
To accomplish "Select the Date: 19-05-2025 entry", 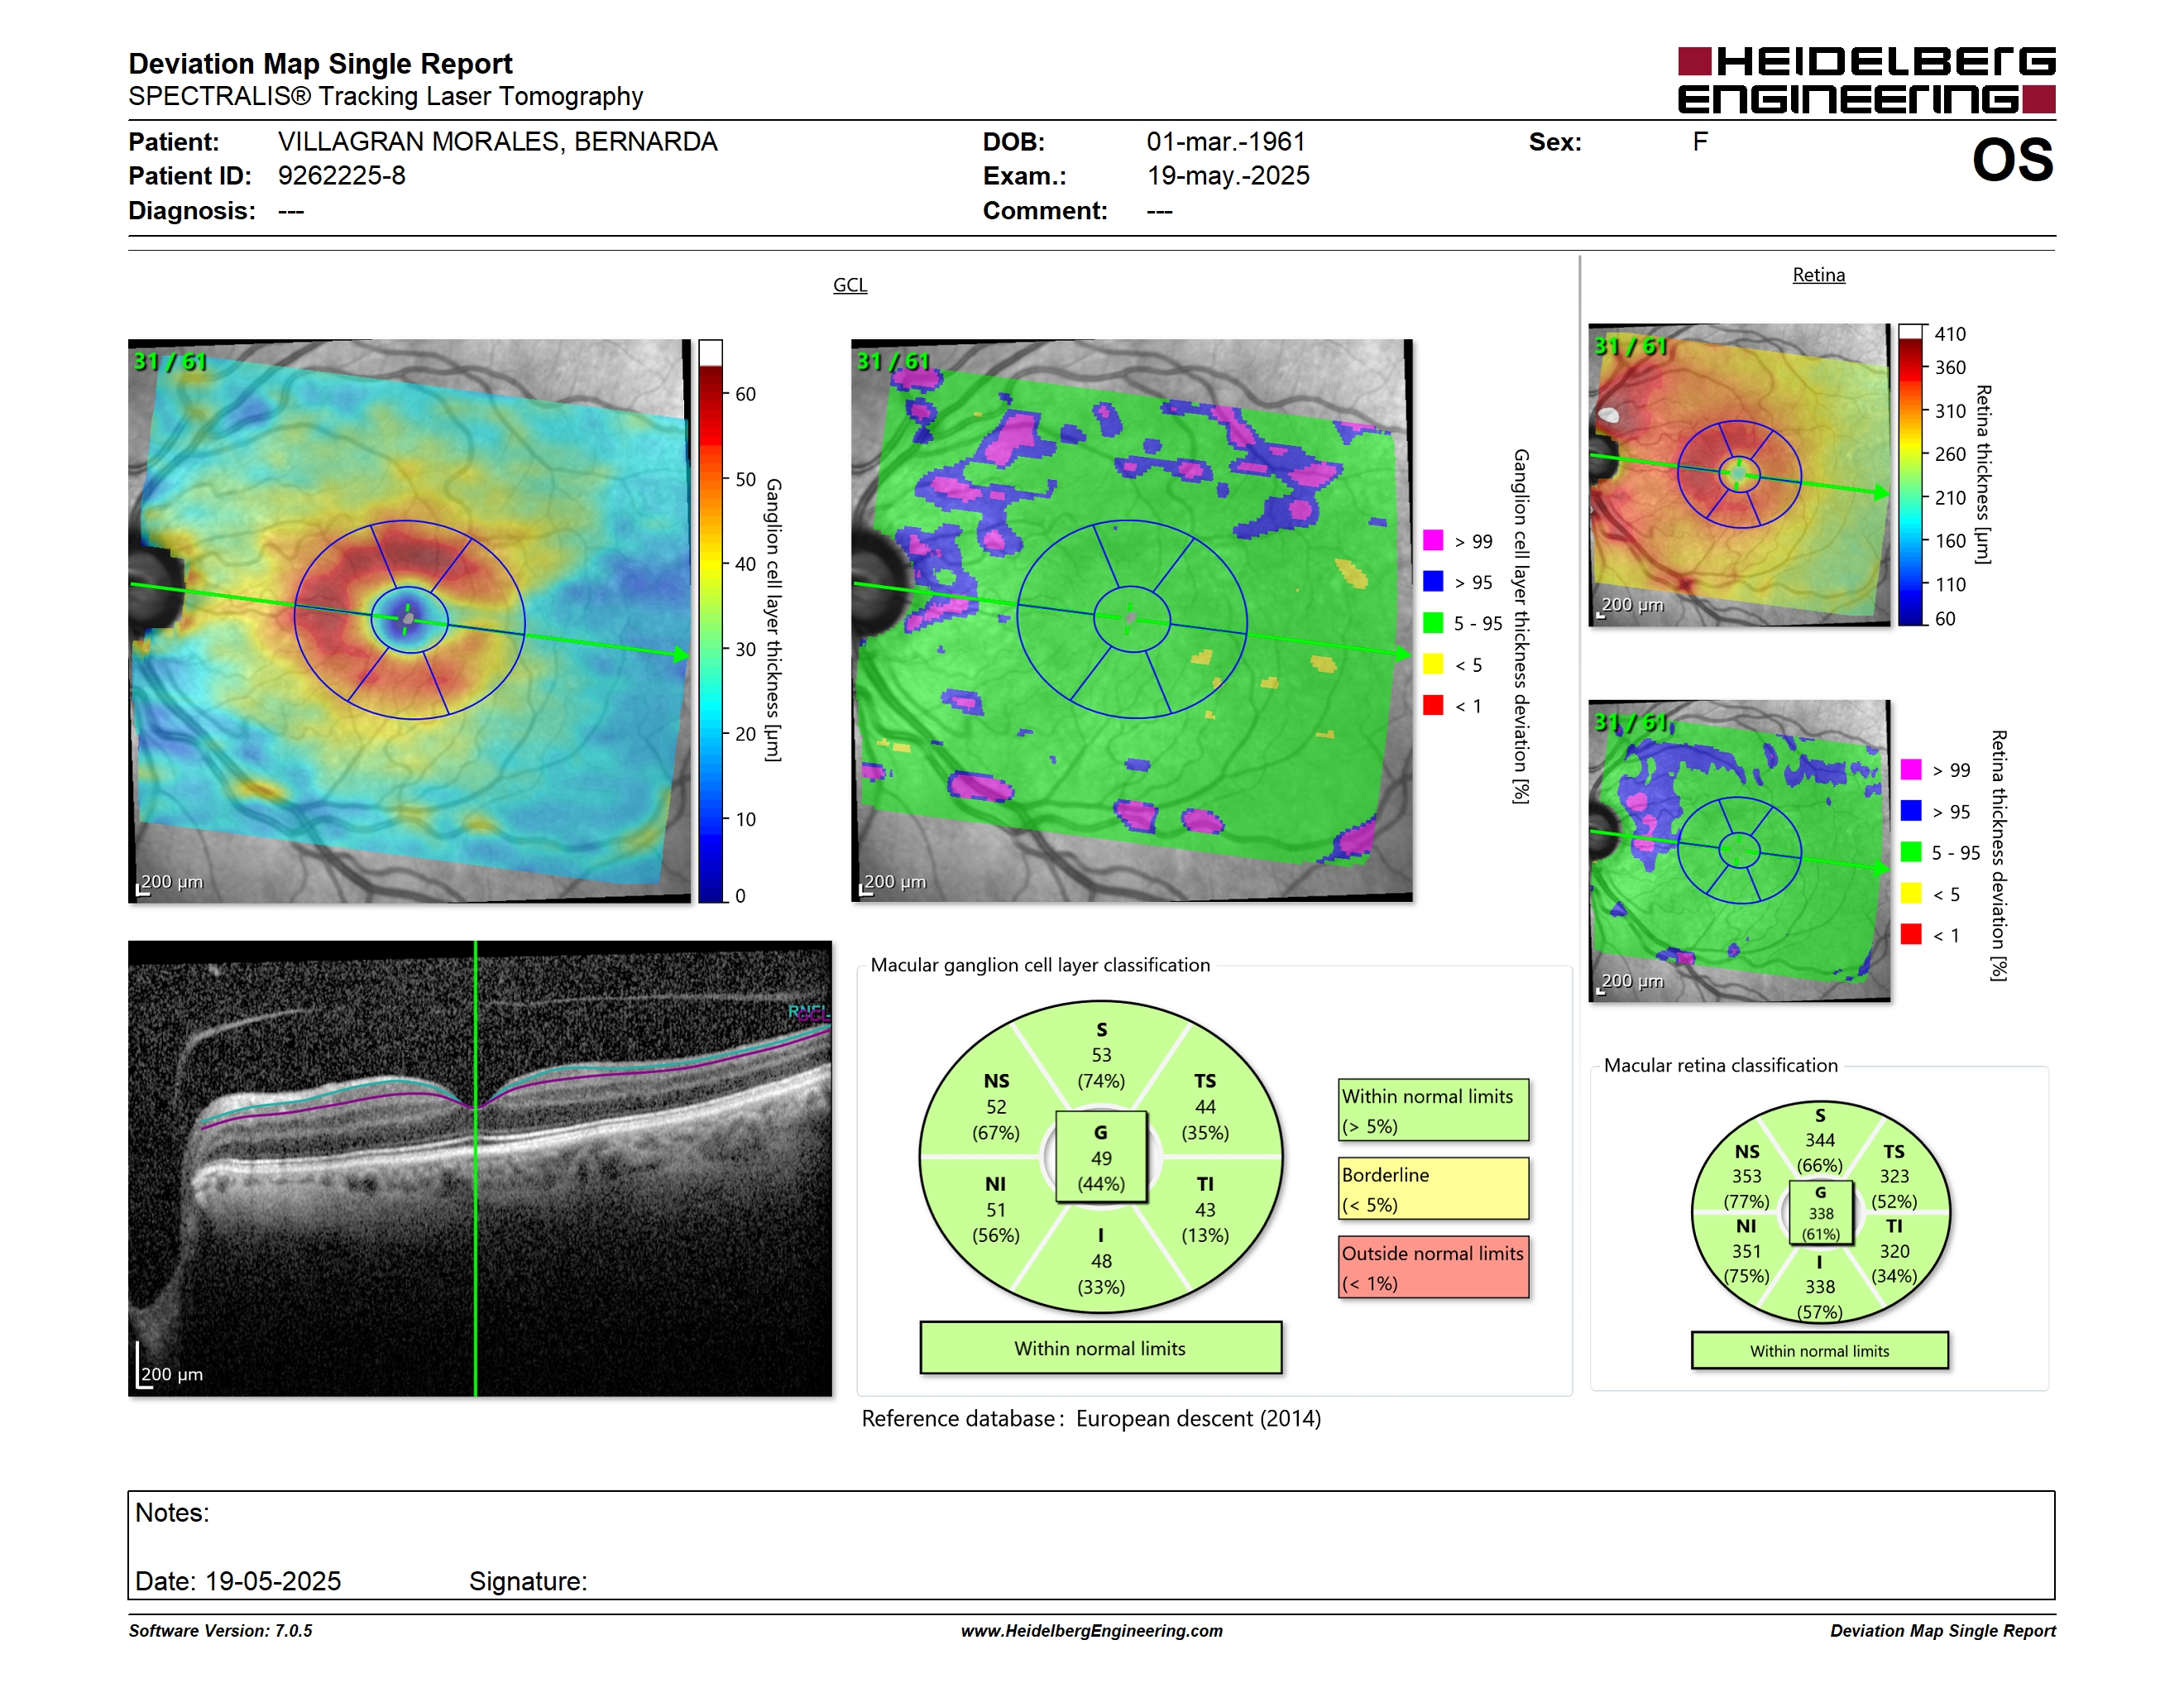I will pos(238,1581).
